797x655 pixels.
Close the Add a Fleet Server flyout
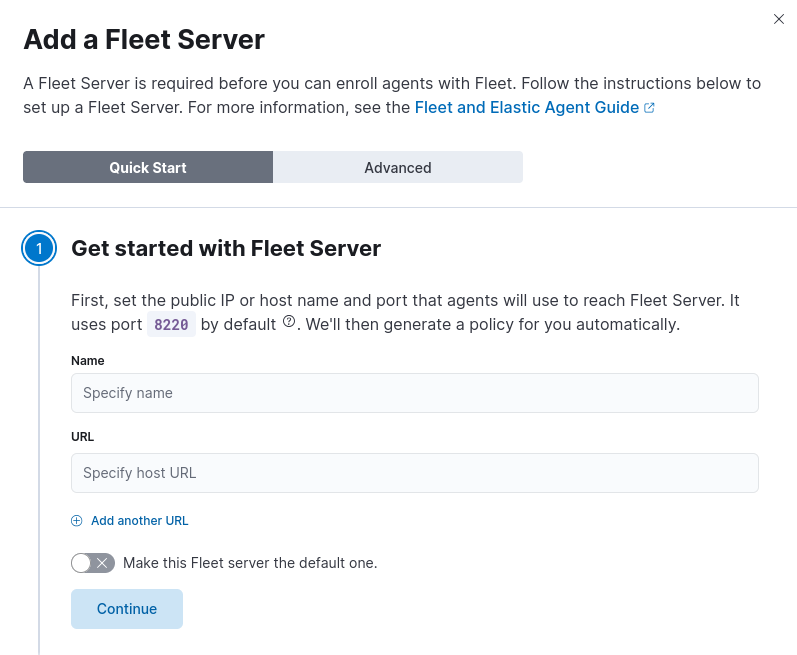coord(778,19)
